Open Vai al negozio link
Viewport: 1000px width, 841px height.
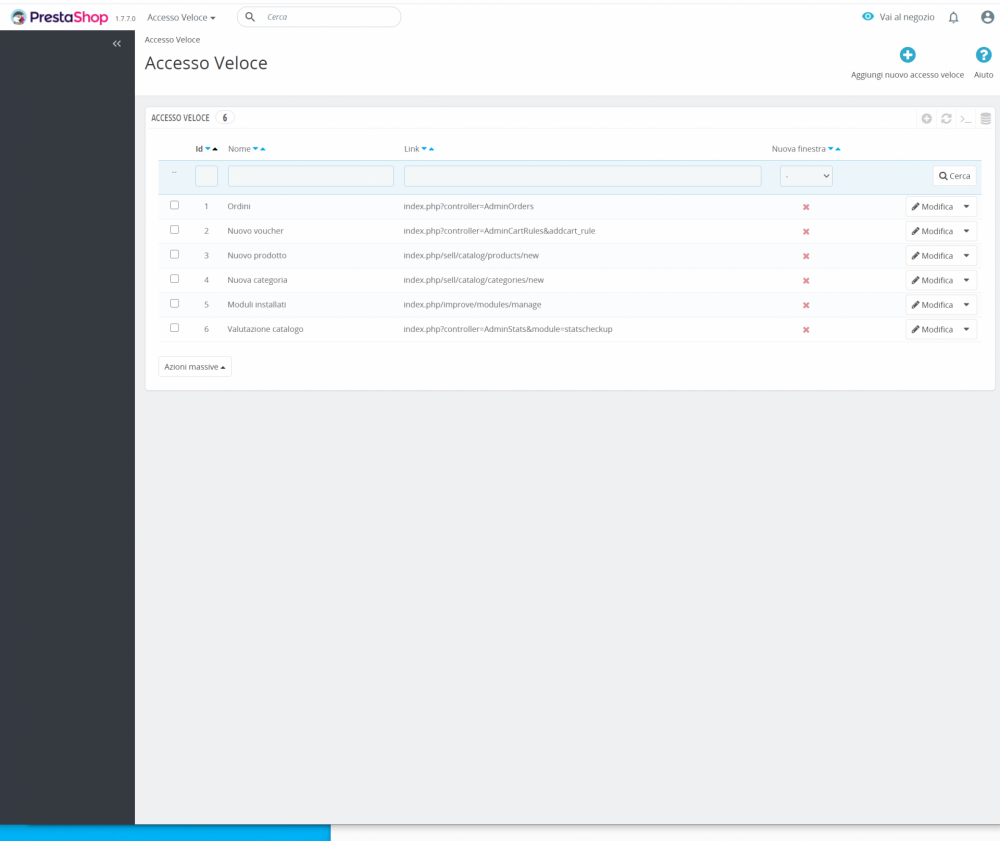point(906,17)
